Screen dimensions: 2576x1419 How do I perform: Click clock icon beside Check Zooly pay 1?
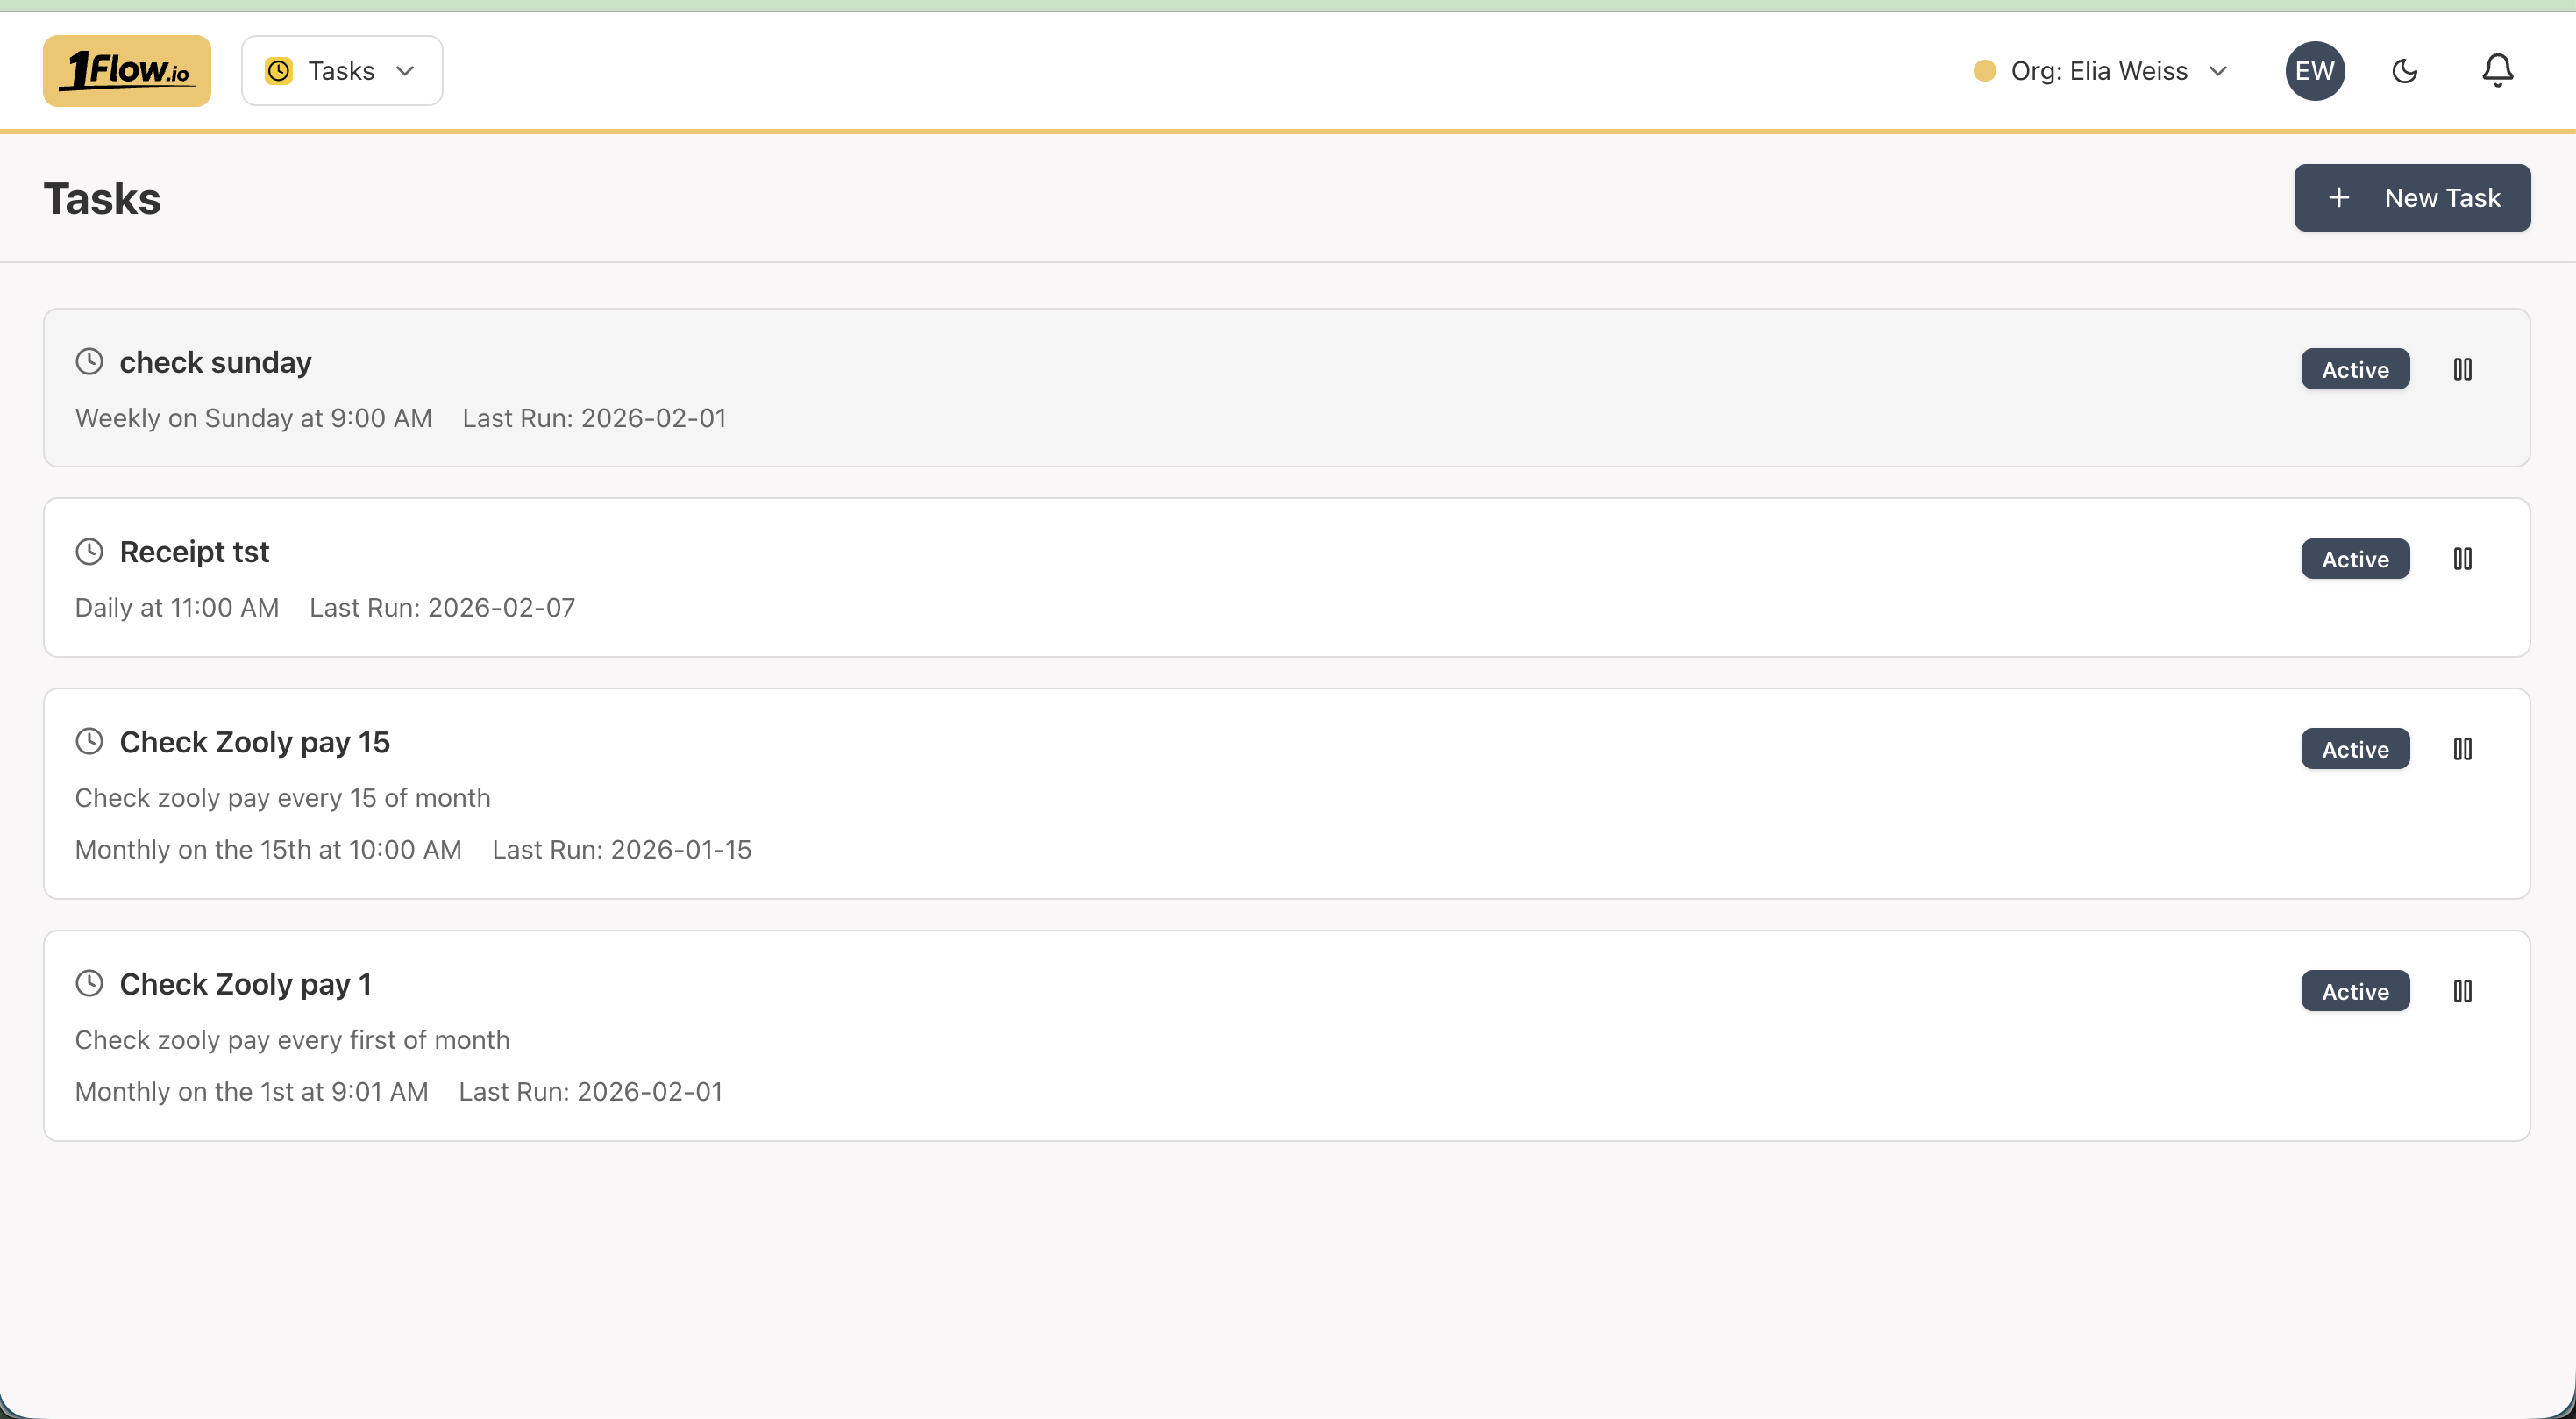tap(89, 984)
